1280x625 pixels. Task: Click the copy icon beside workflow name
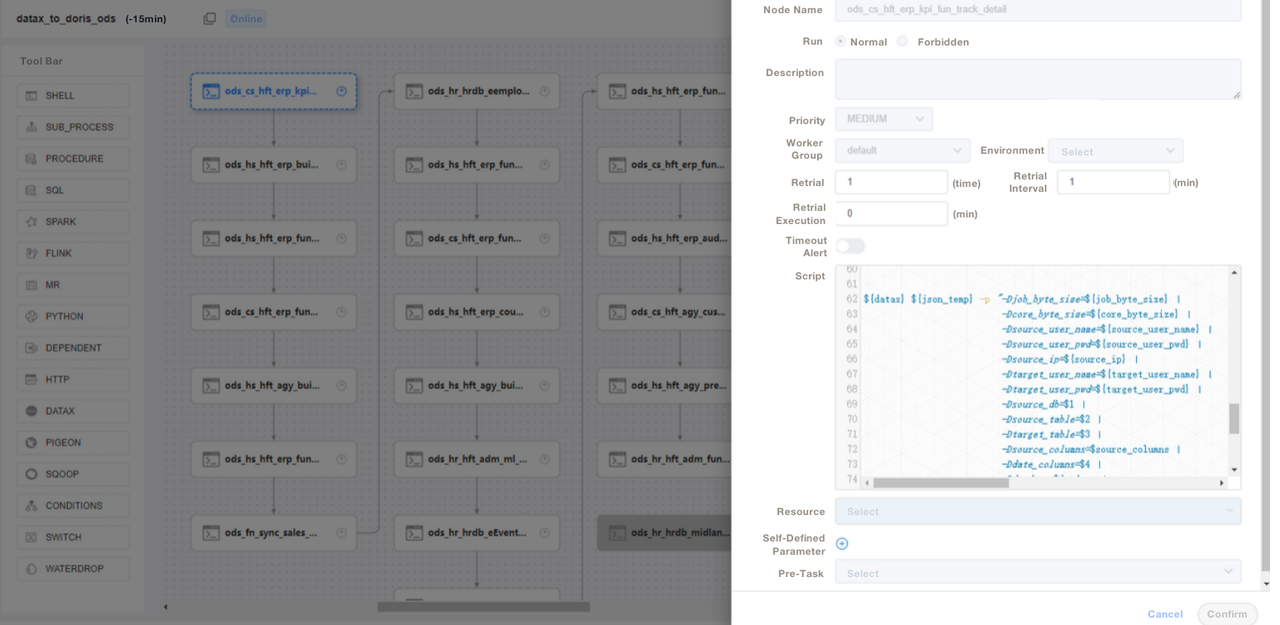click(x=209, y=19)
